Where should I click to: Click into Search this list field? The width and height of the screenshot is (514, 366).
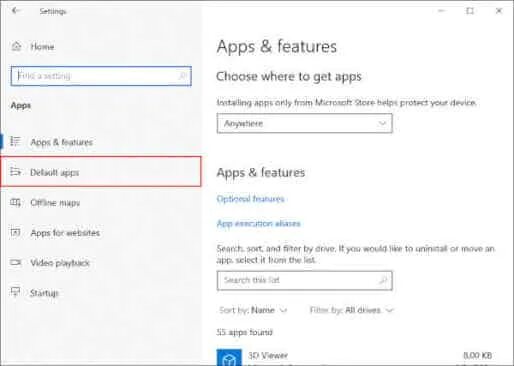pyautogui.click(x=304, y=280)
